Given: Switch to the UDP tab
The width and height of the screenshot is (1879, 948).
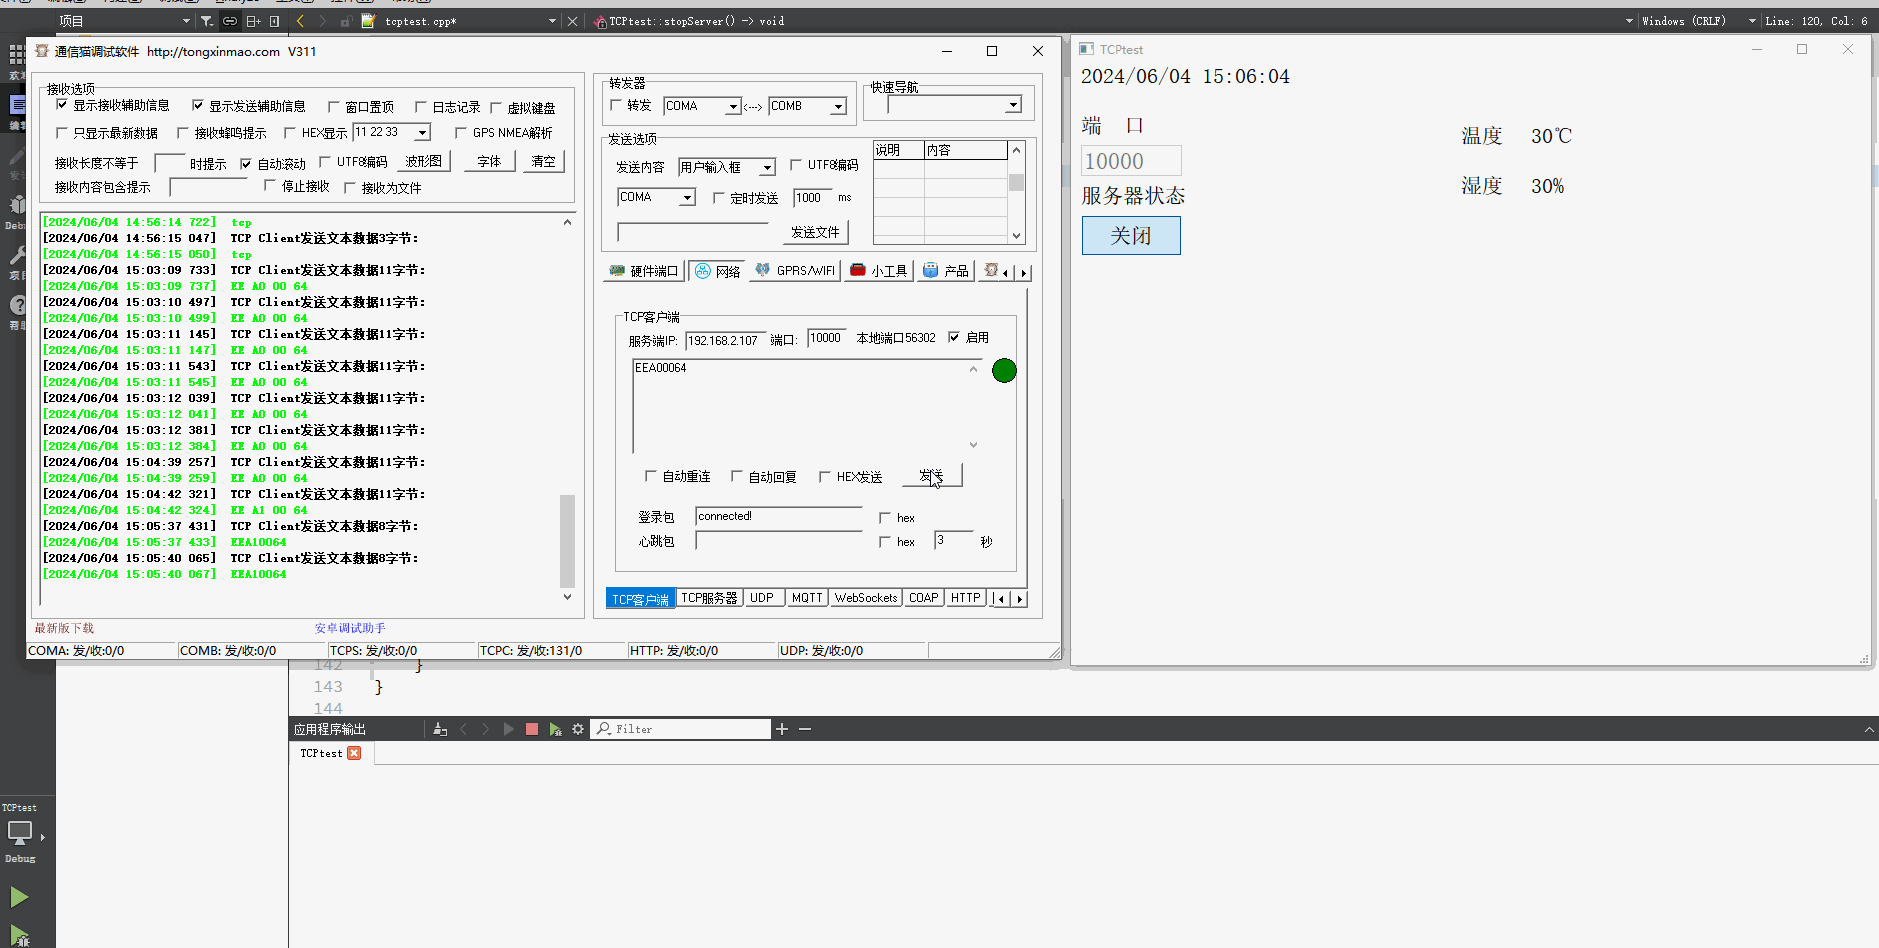Looking at the screenshot, I should coord(762,598).
